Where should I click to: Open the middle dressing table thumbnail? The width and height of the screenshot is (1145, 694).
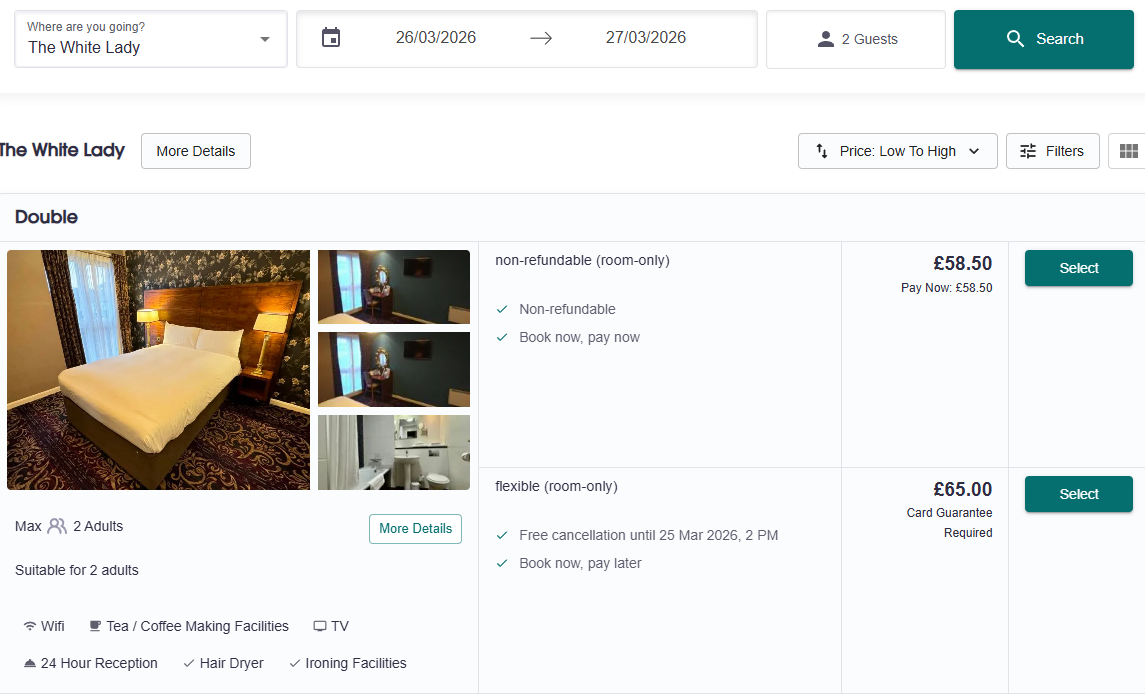[x=394, y=370]
